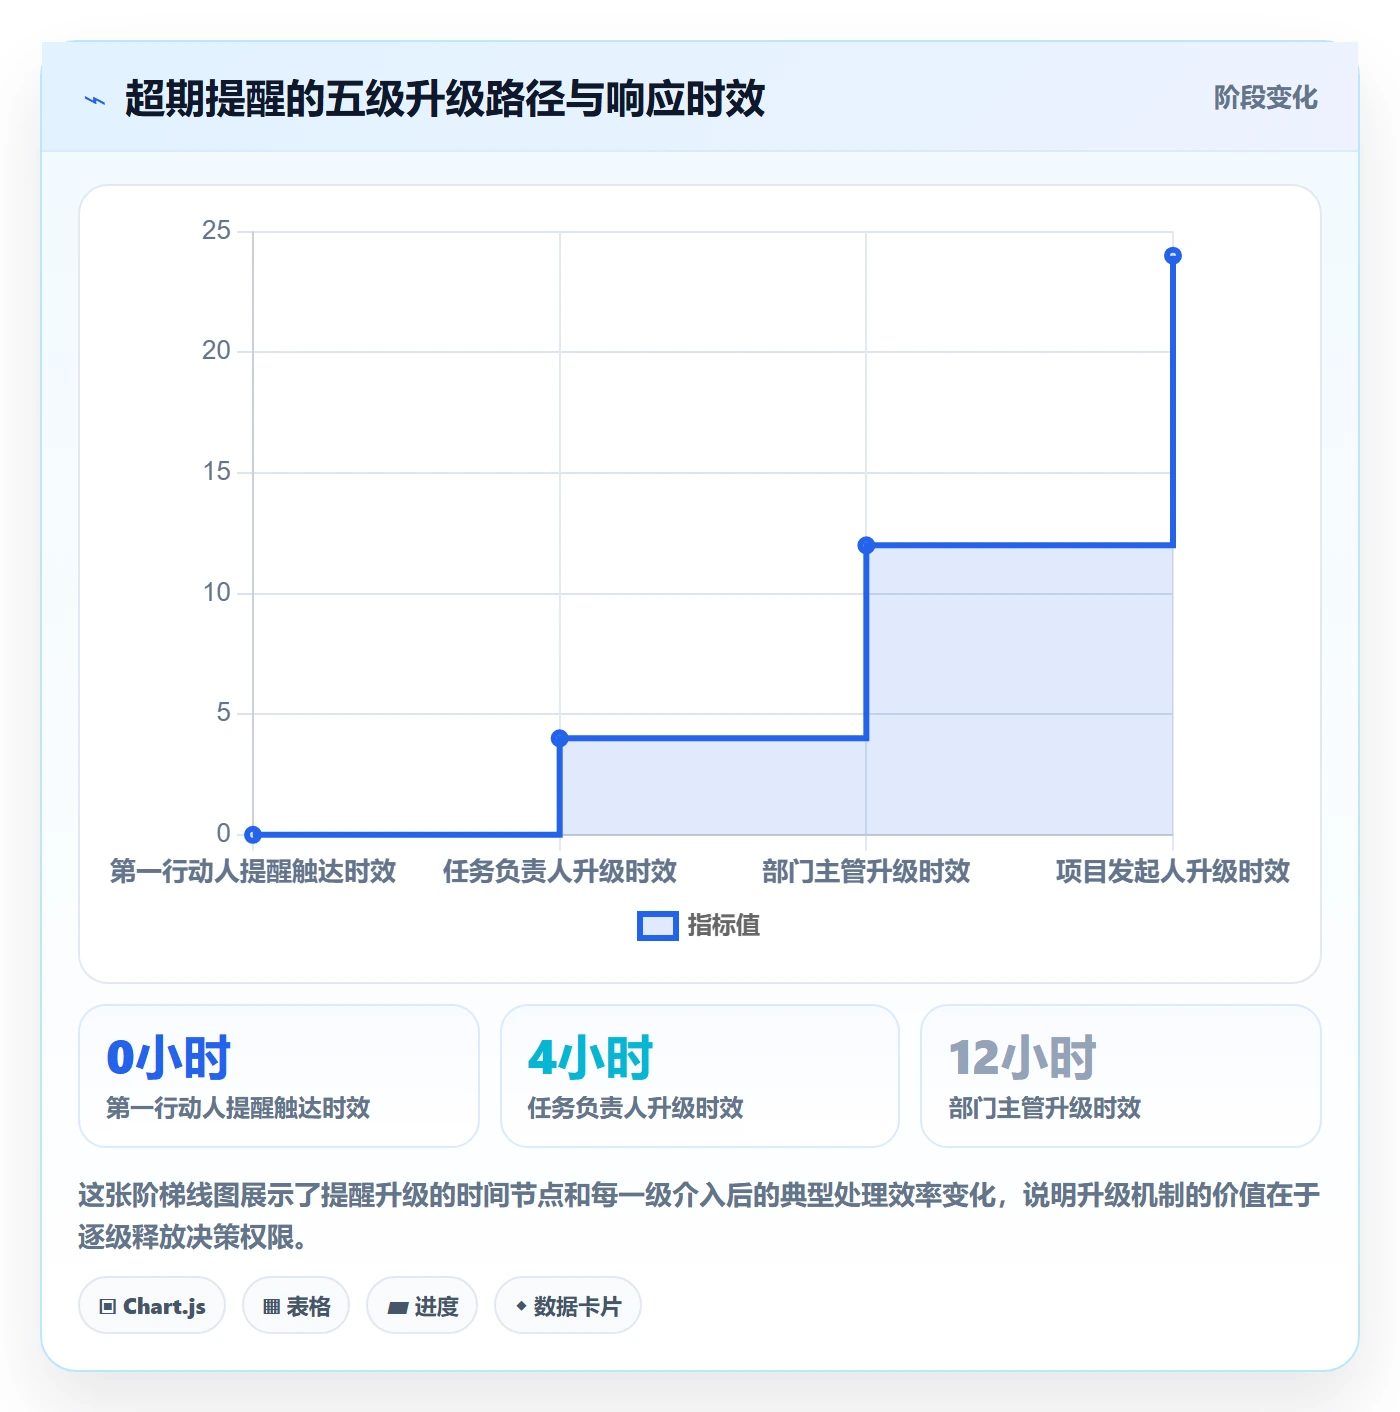The height and width of the screenshot is (1412, 1400).
Task: Click the y-axis value 10
Action: point(216,593)
